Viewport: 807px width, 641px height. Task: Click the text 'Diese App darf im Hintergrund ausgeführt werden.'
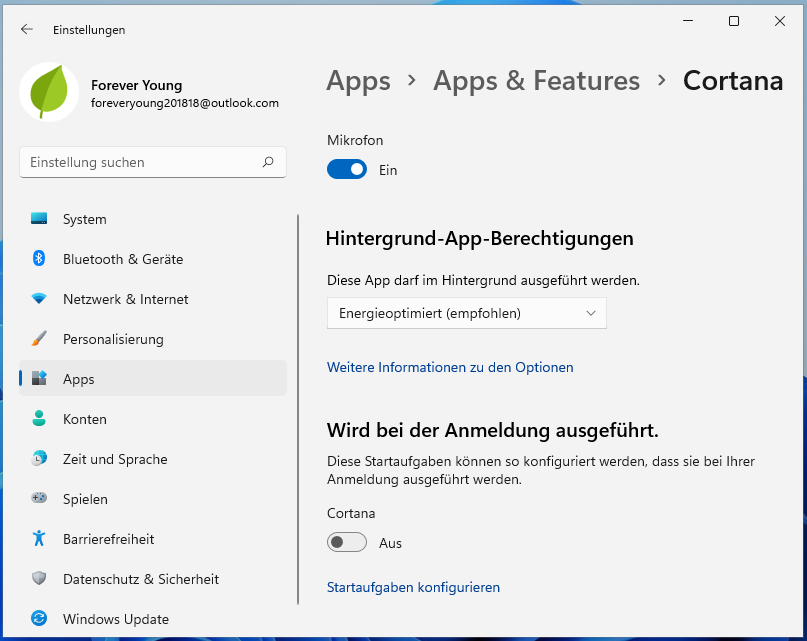[x=483, y=281]
